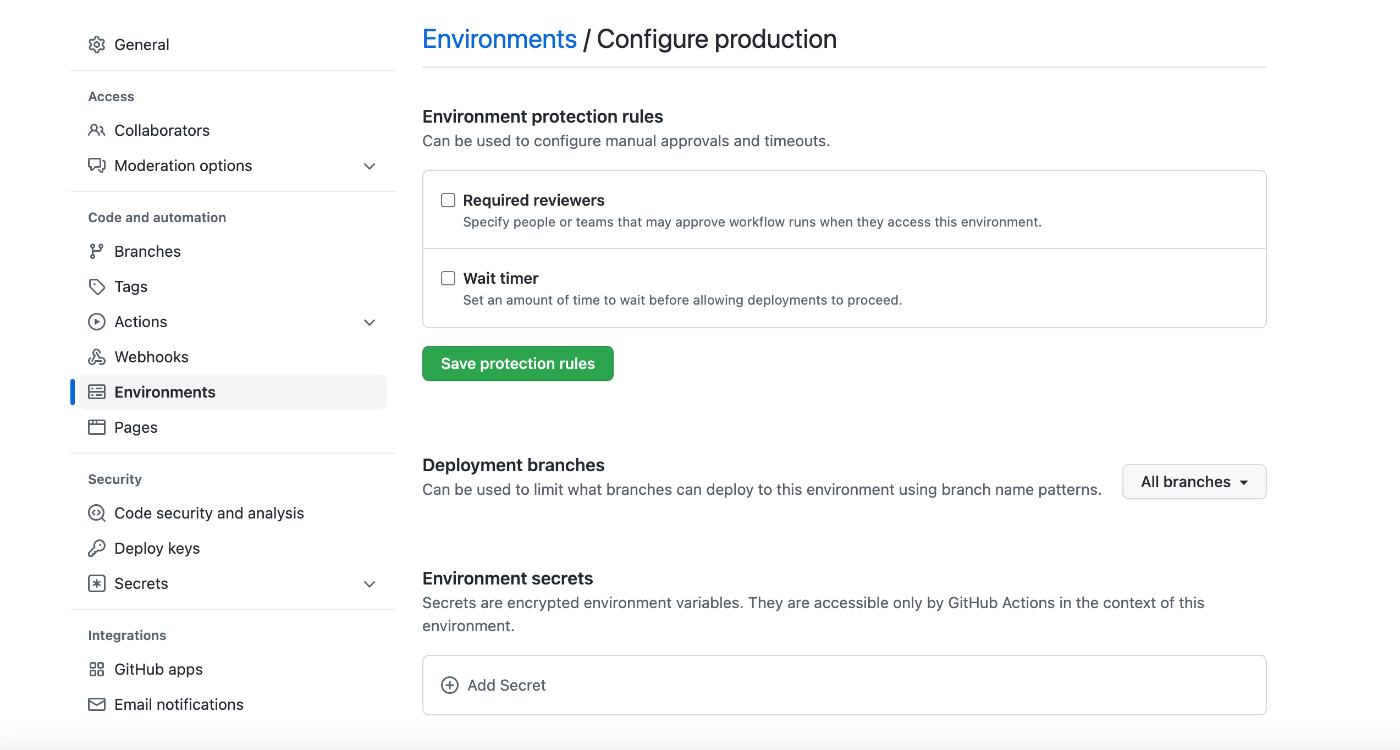Click the General gear icon
This screenshot has height=750, width=1400.
[97, 45]
